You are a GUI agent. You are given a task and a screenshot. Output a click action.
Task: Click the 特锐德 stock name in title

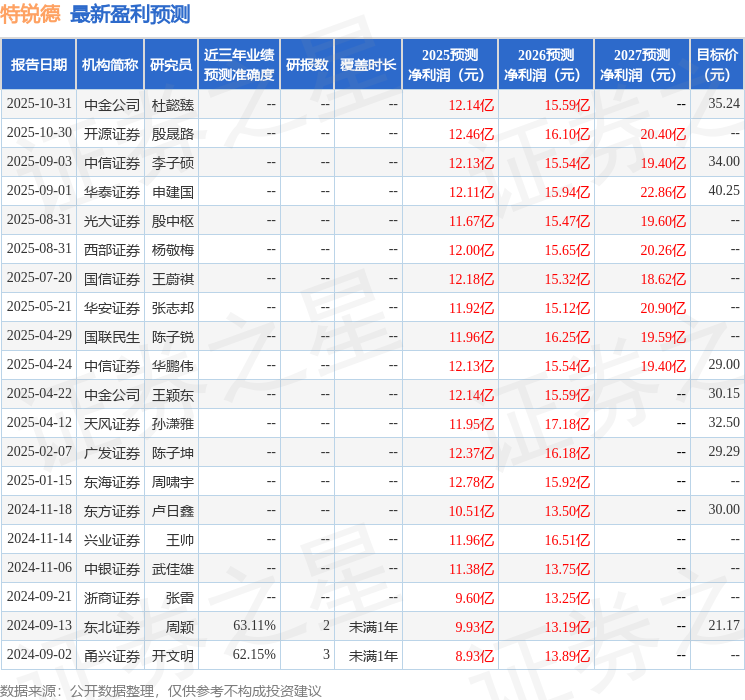coord(31,14)
